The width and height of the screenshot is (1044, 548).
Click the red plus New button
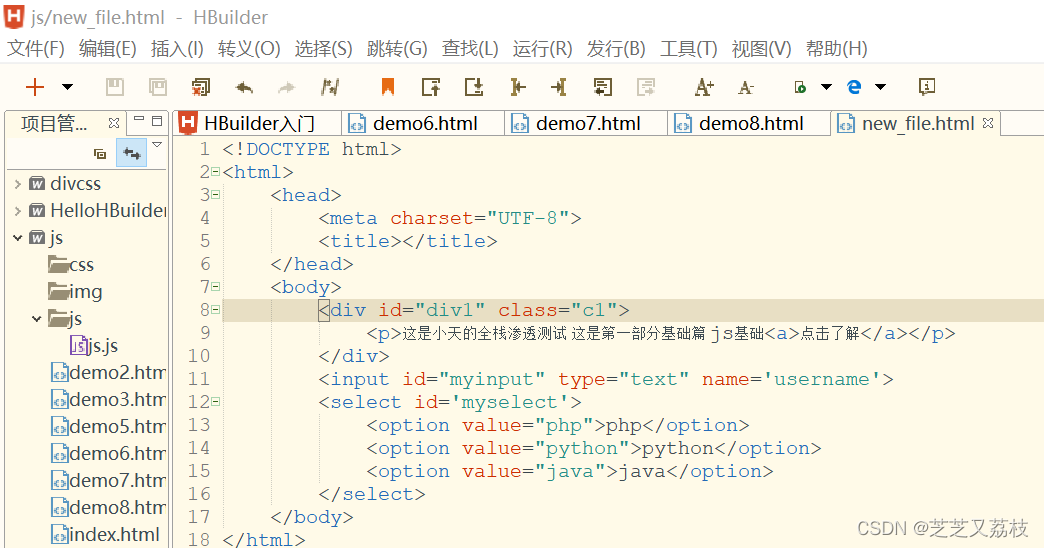pyautogui.click(x=35, y=87)
